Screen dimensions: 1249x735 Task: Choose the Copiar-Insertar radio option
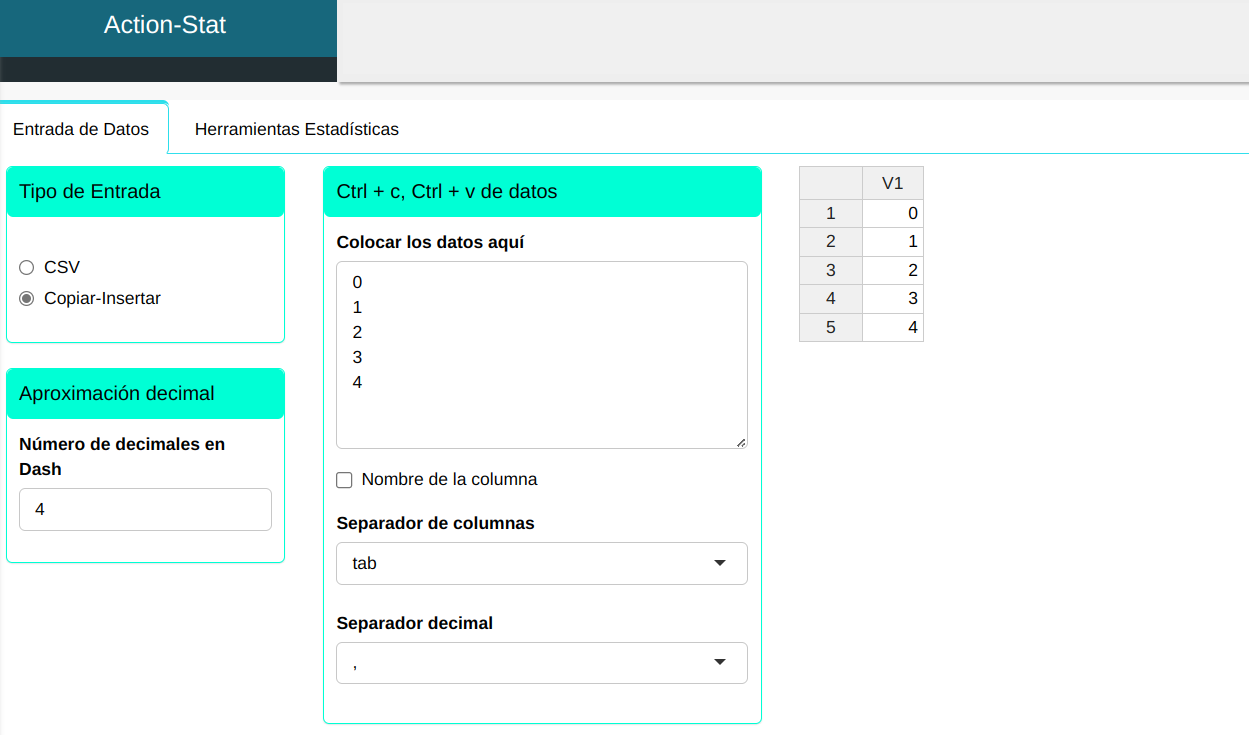tap(27, 299)
